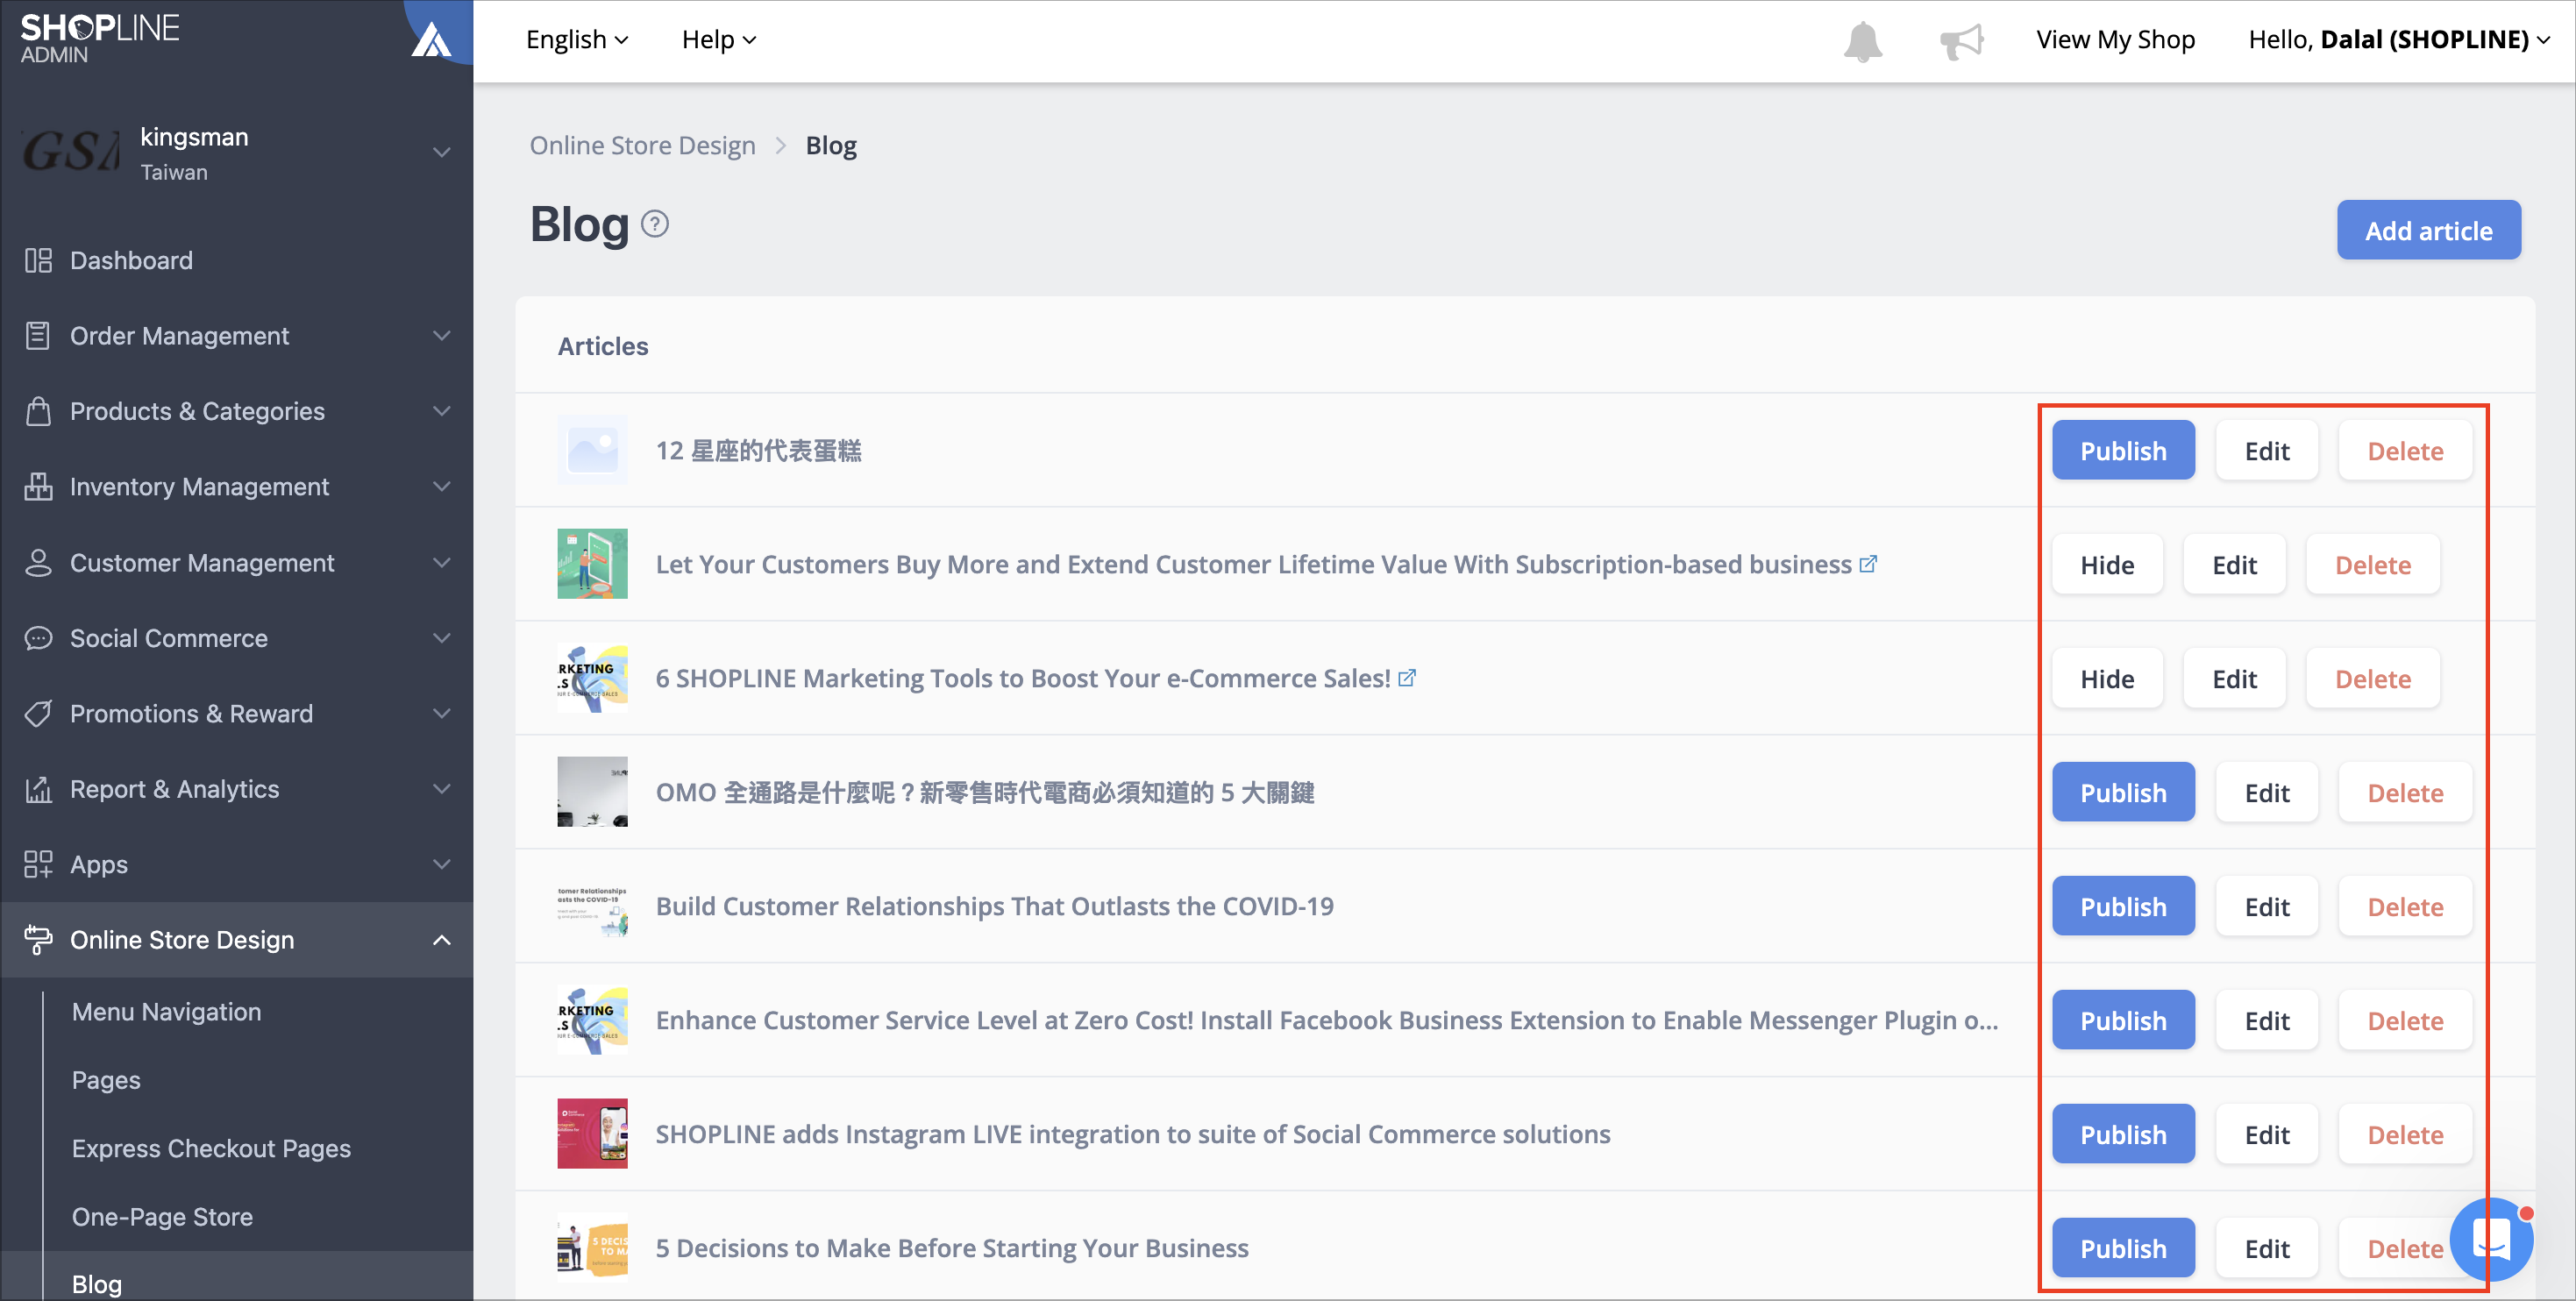Edit the 6 SHOPLINE Marketing Tools article

point(2234,679)
